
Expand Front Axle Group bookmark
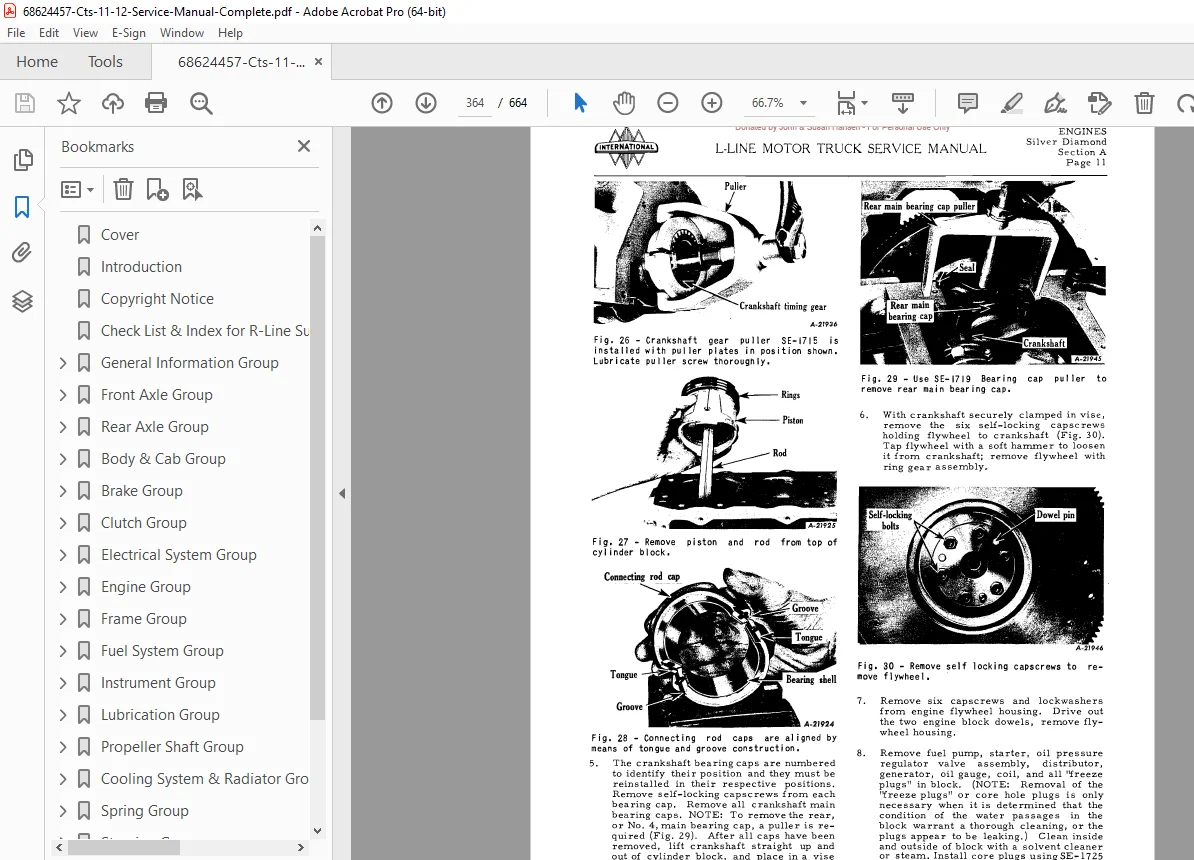63,395
